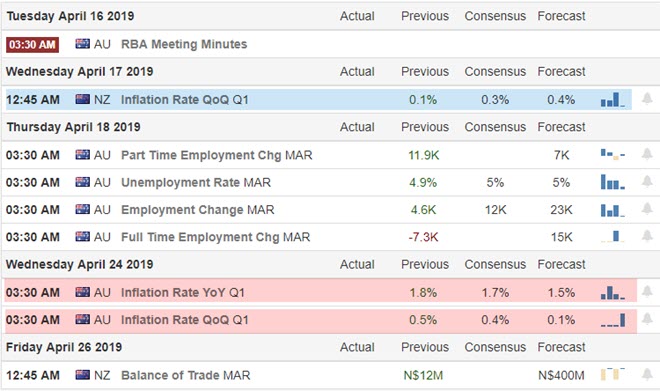Open mini bar chart for NZ Inflation Rate QoQ

613,100
